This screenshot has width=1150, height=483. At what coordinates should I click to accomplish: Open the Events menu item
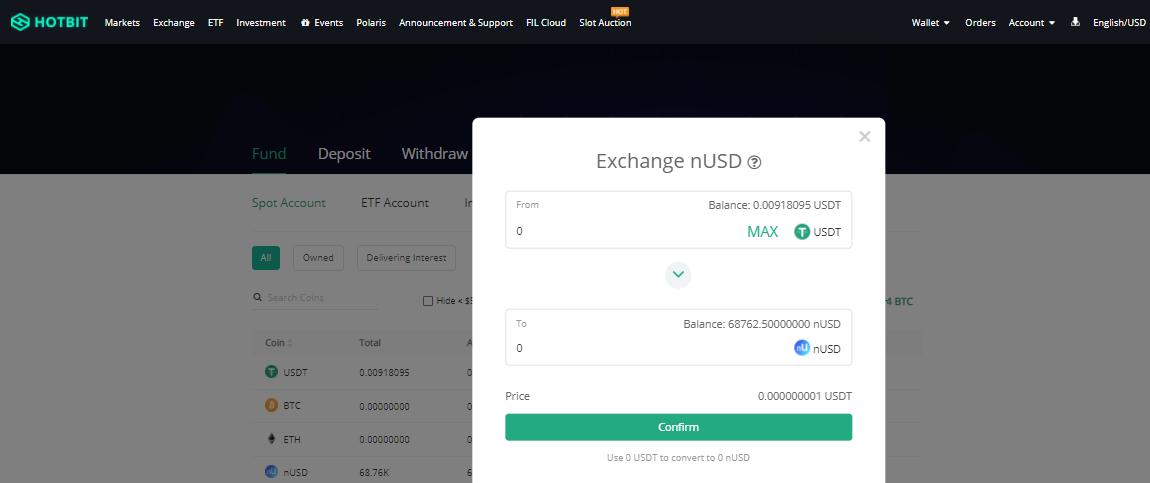tap(329, 23)
